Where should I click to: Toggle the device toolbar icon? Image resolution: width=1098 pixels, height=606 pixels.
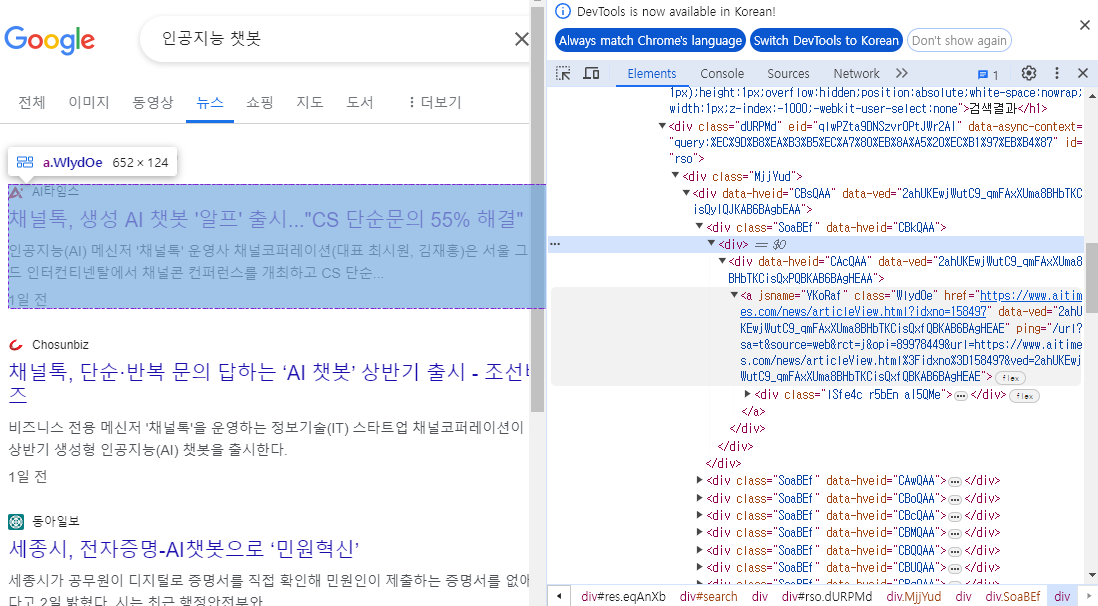(x=591, y=73)
